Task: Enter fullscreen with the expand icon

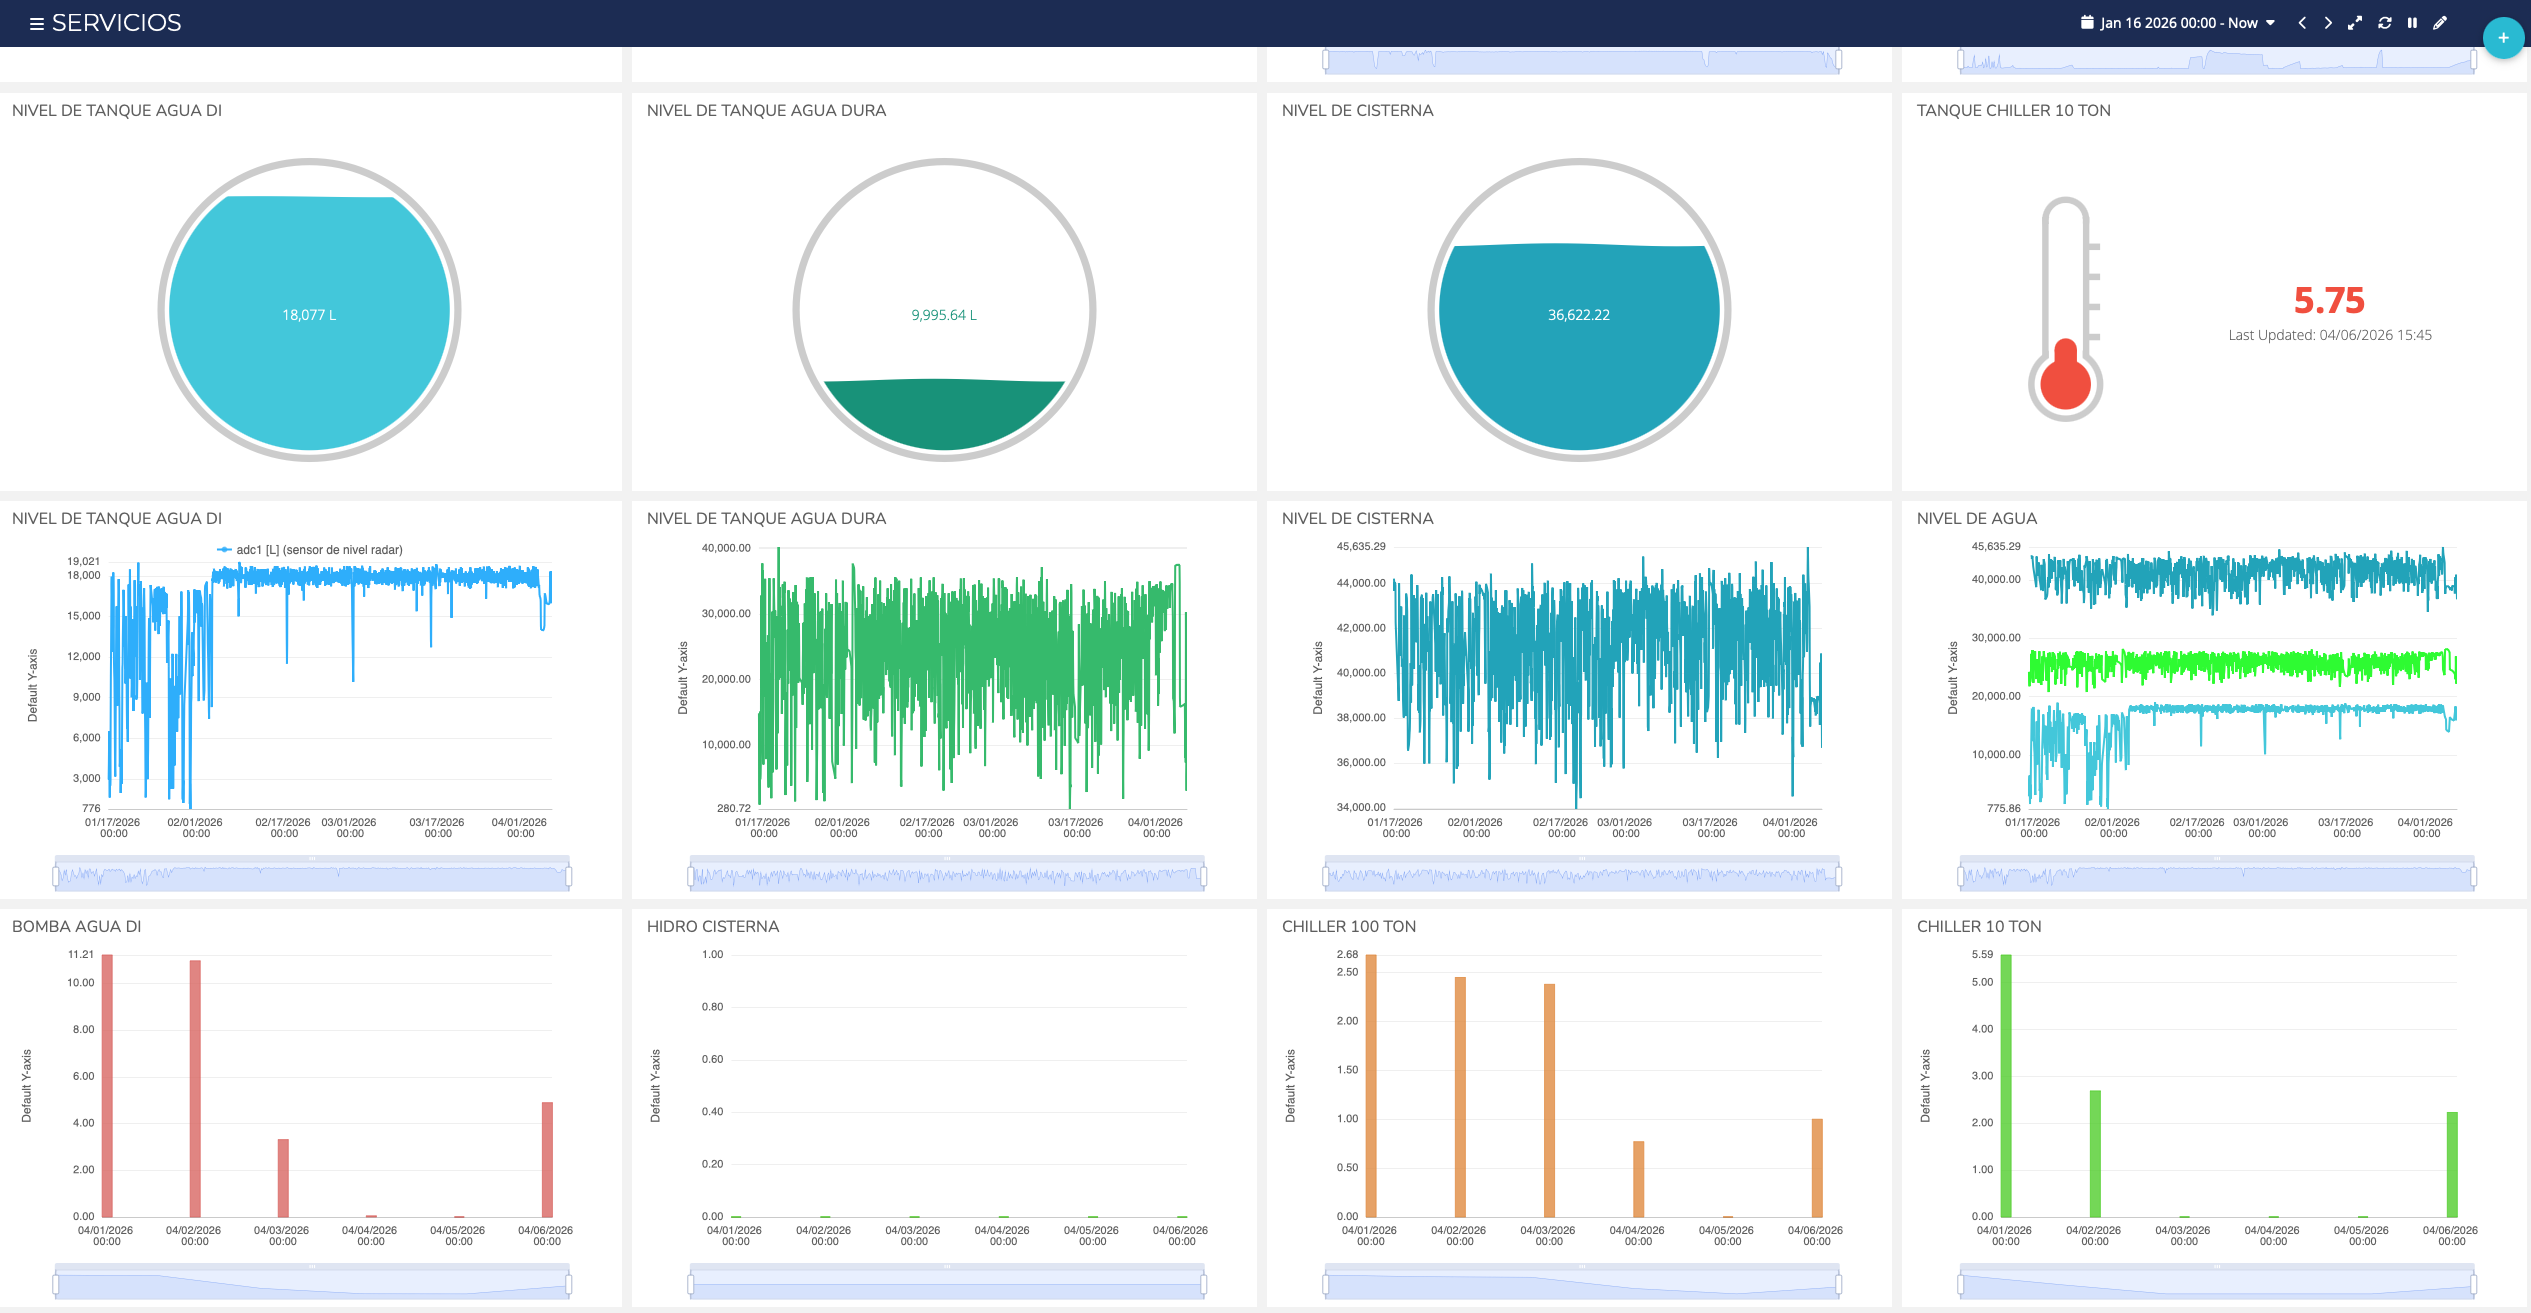Action: pos(2355,23)
